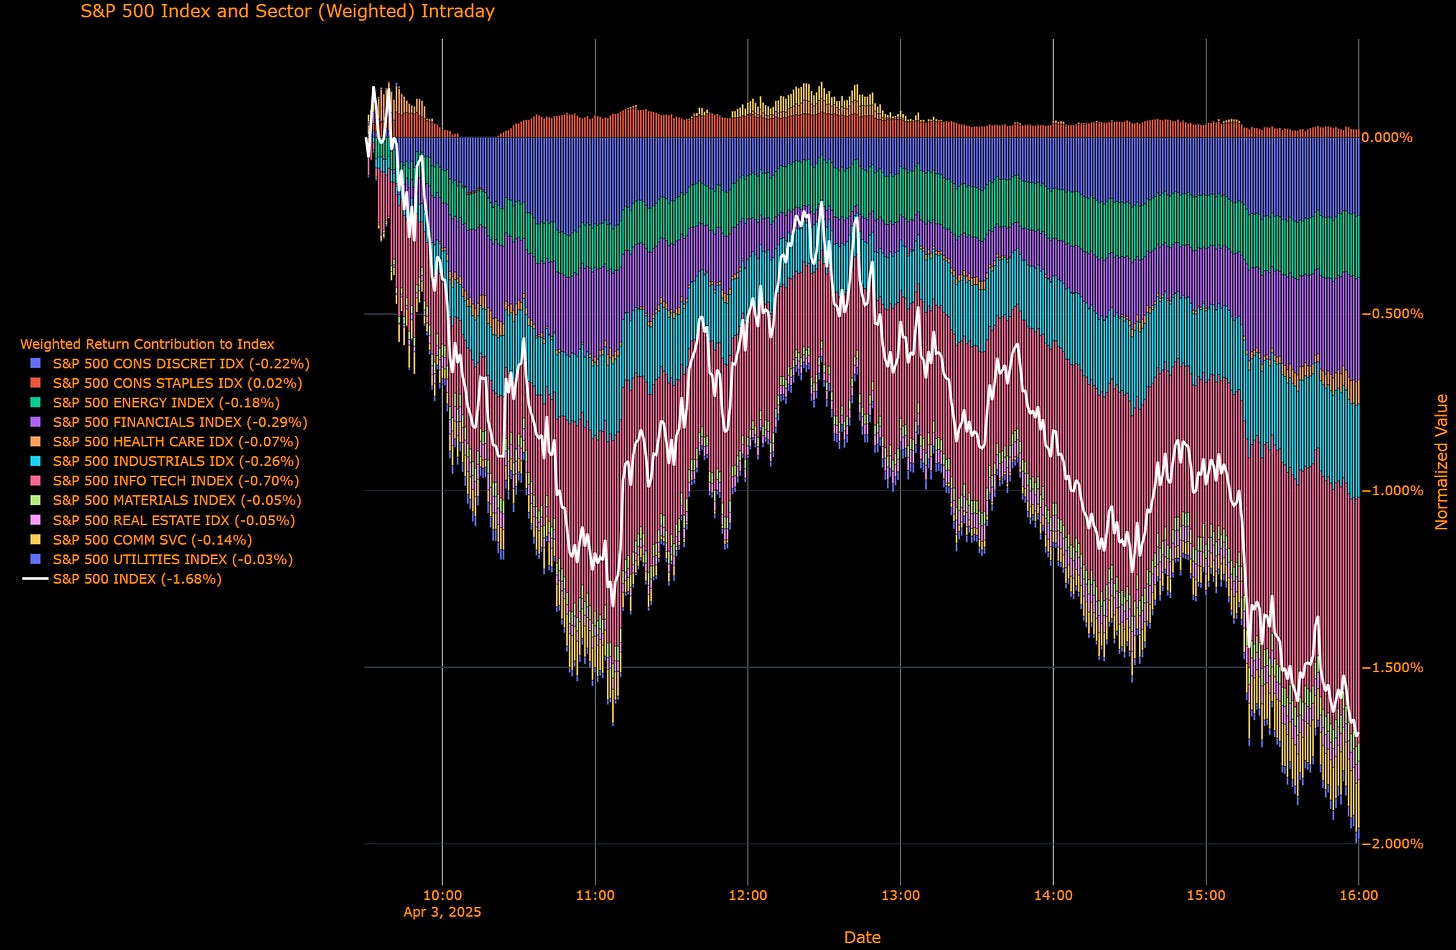The image size is (1456, 950).
Task: Click the cyan Industrials color swatch
Action: 36,461
